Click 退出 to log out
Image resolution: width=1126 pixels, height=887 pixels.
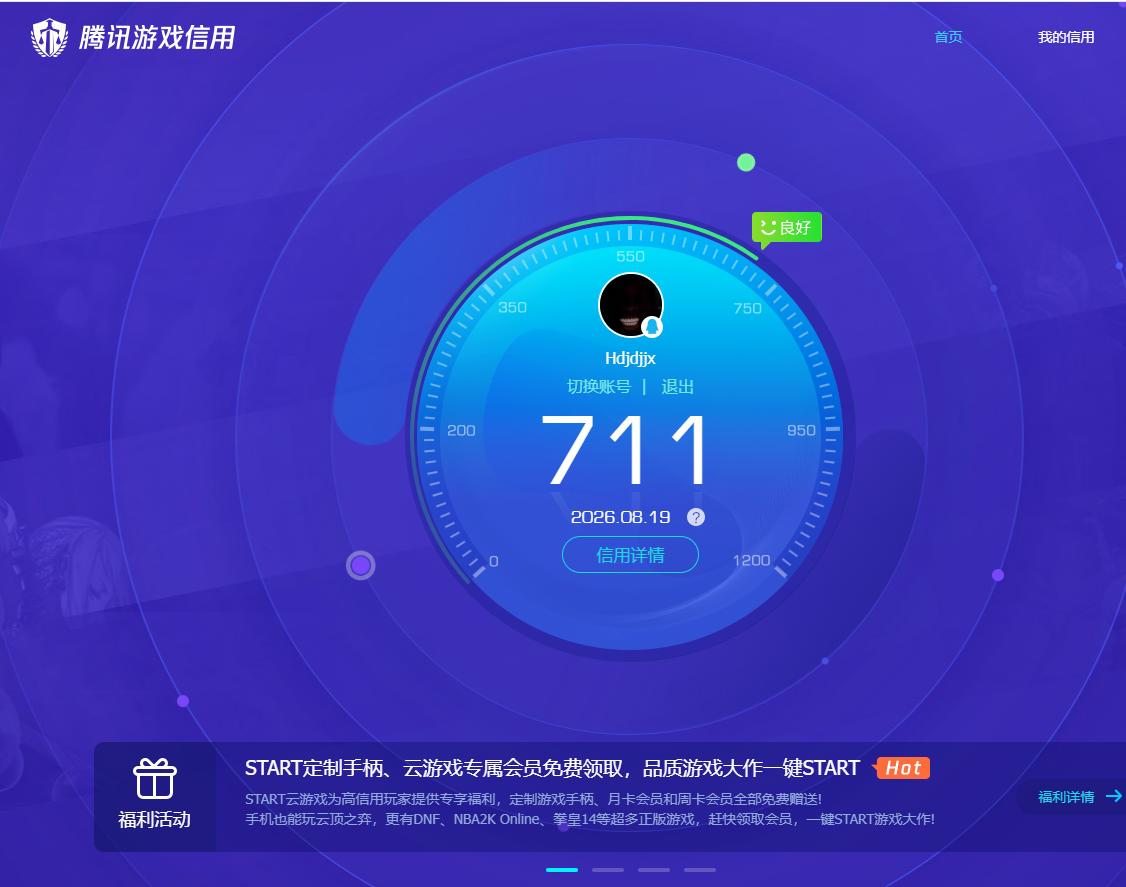[677, 386]
